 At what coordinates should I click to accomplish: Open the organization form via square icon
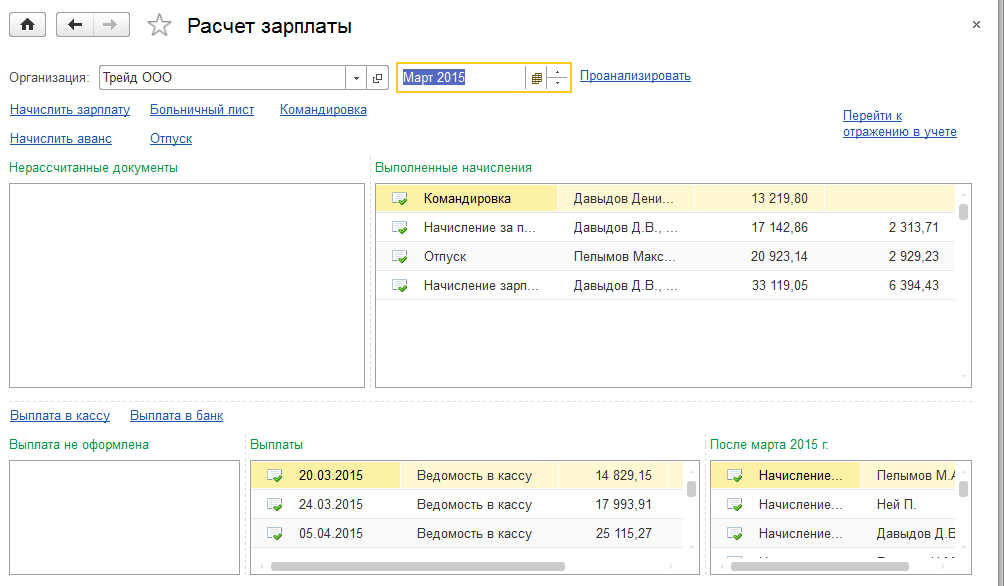[x=378, y=77]
